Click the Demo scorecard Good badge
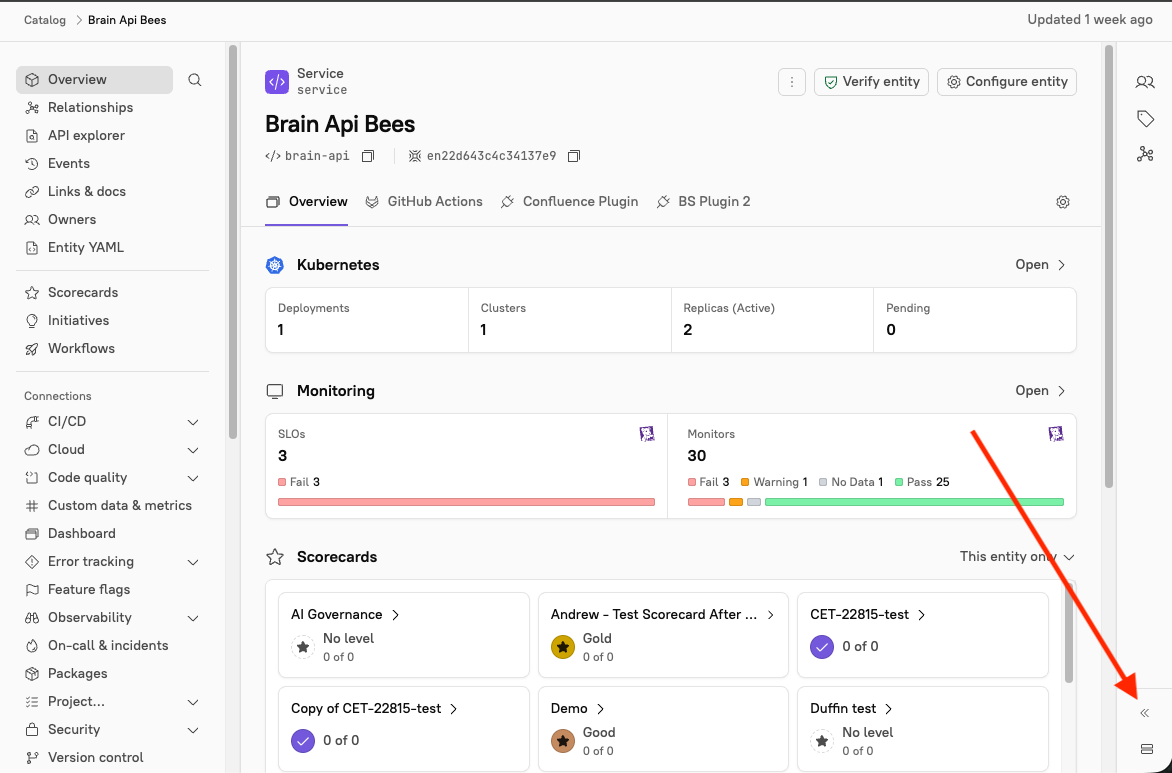The width and height of the screenshot is (1172, 773). click(562, 741)
